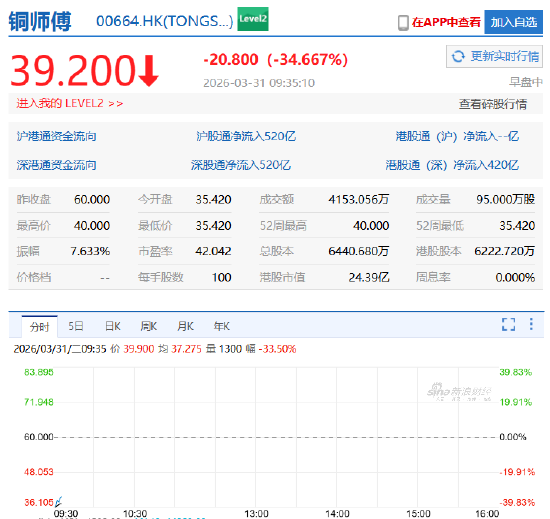Click chart axis value 71.948
This screenshot has width=550, height=519.
coord(39,402)
